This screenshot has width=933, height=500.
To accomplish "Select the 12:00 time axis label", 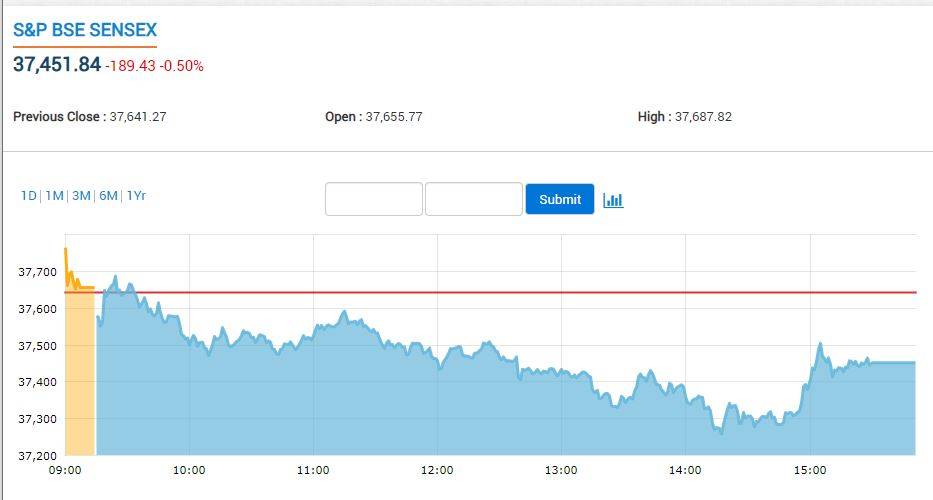I will [437, 470].
